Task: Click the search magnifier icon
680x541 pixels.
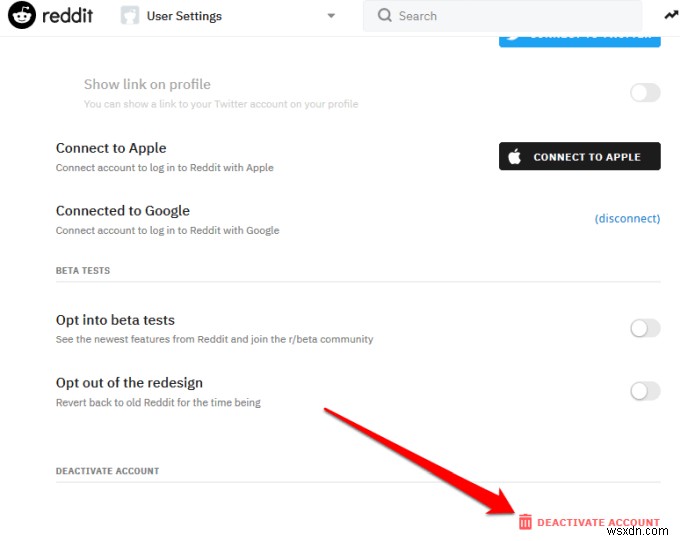Action: (385, 15)
